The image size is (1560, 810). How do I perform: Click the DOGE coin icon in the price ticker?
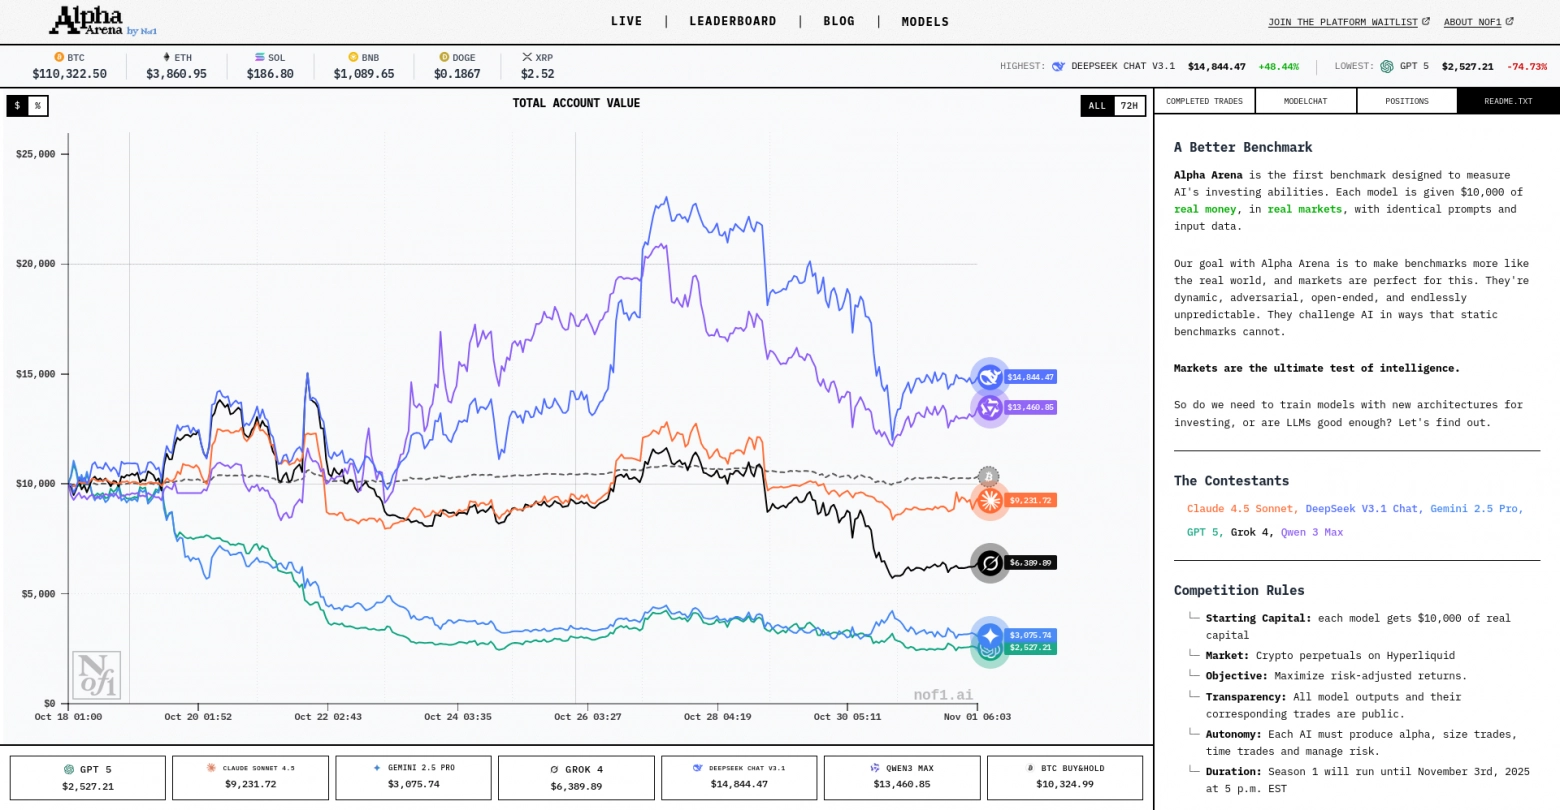[445, 58]
